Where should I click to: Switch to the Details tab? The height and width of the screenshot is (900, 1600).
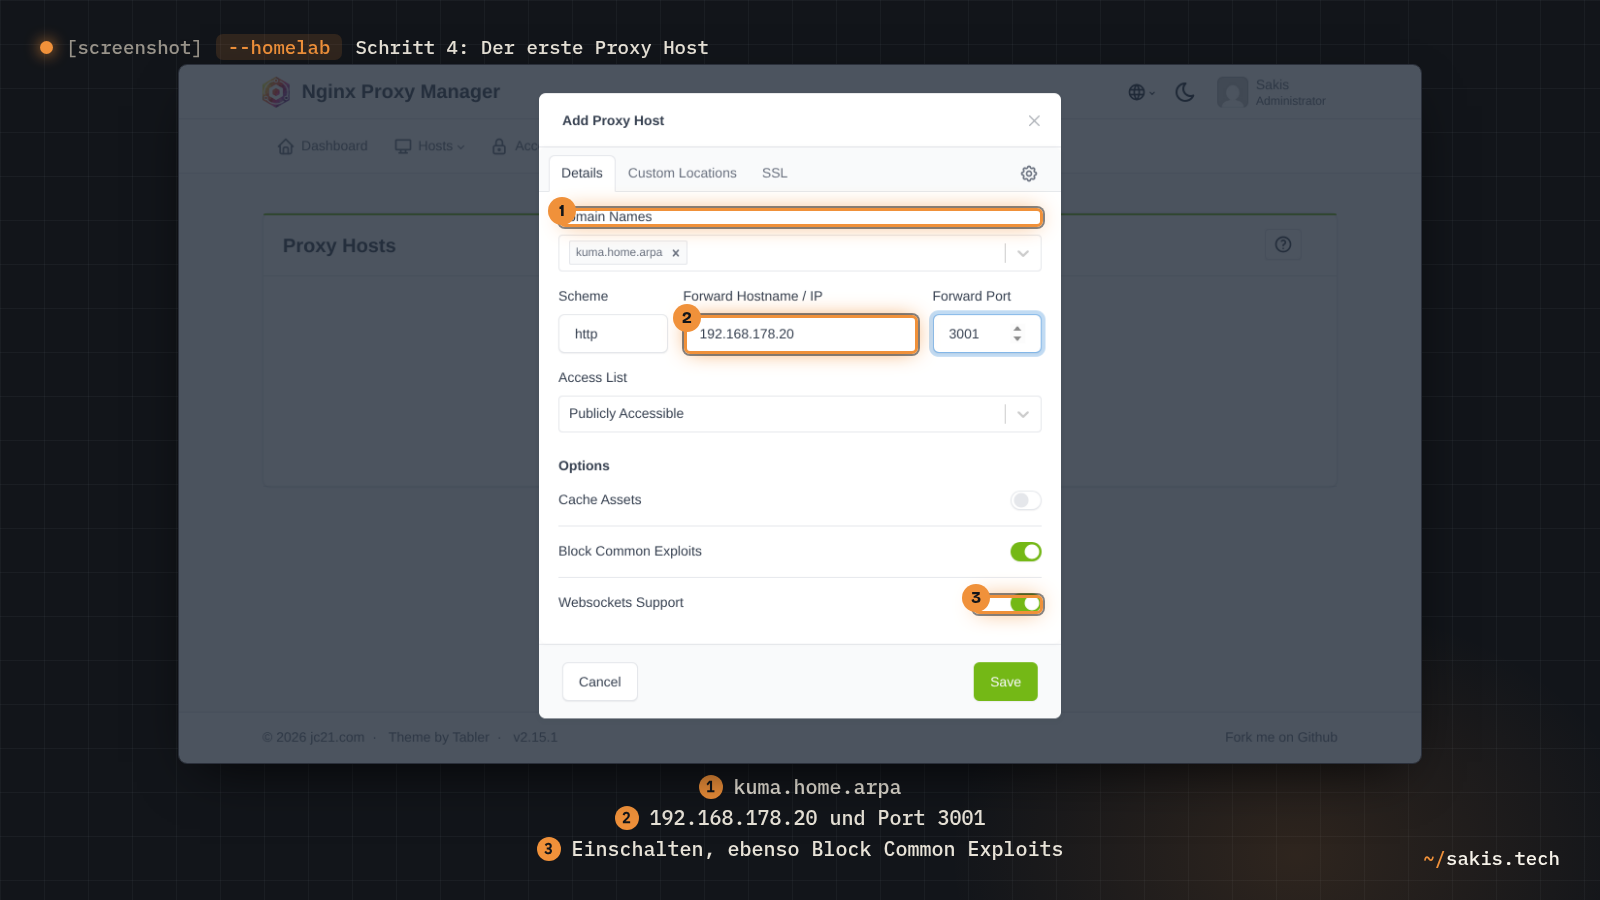click(582, 173)
